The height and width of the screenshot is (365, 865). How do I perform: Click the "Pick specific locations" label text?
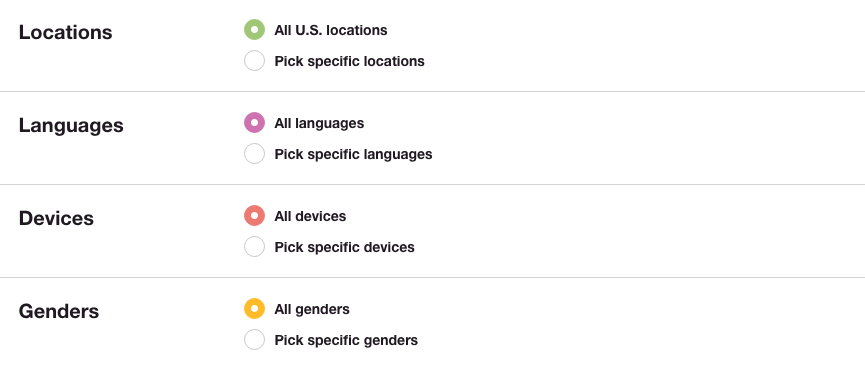350,61
